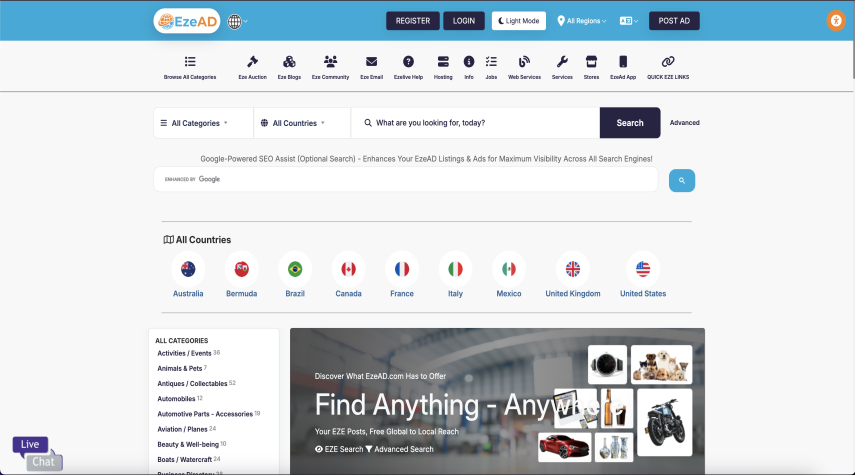Viewport: 855px width, 475px height.
Task: Click the vases thumbnail in banner
Action: pos(614,447)
